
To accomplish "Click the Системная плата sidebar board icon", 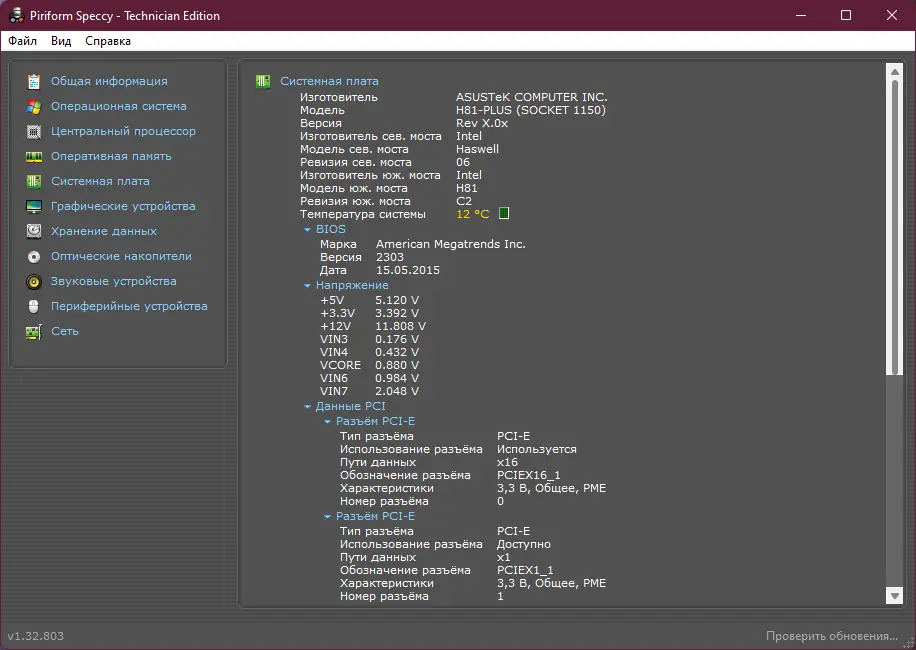I will pyautogui.click(x=34, y=182).
